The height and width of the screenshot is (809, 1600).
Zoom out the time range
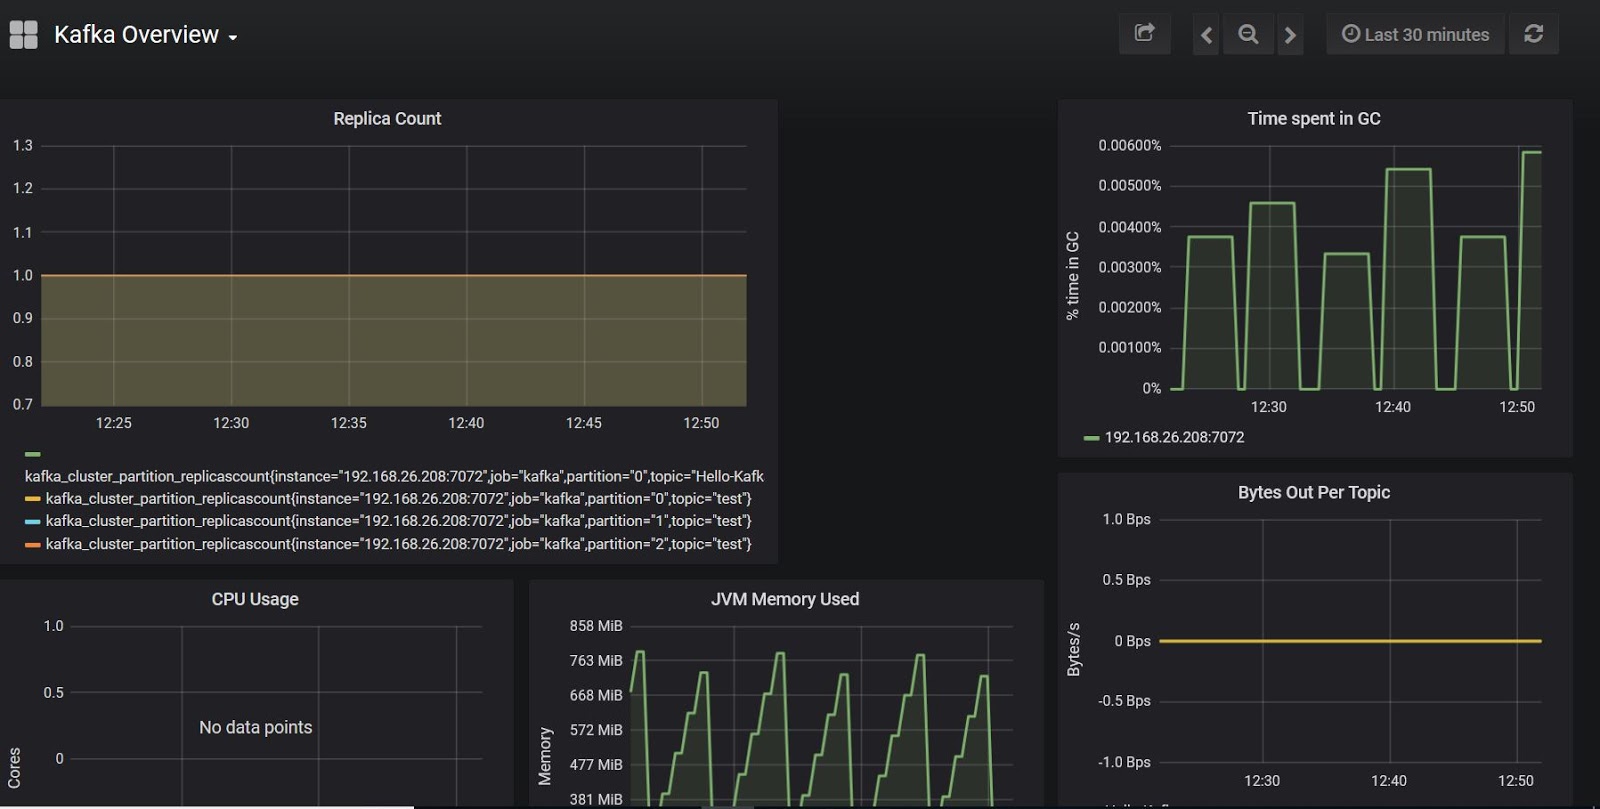pyautogui.click(x=1248, y=35)
